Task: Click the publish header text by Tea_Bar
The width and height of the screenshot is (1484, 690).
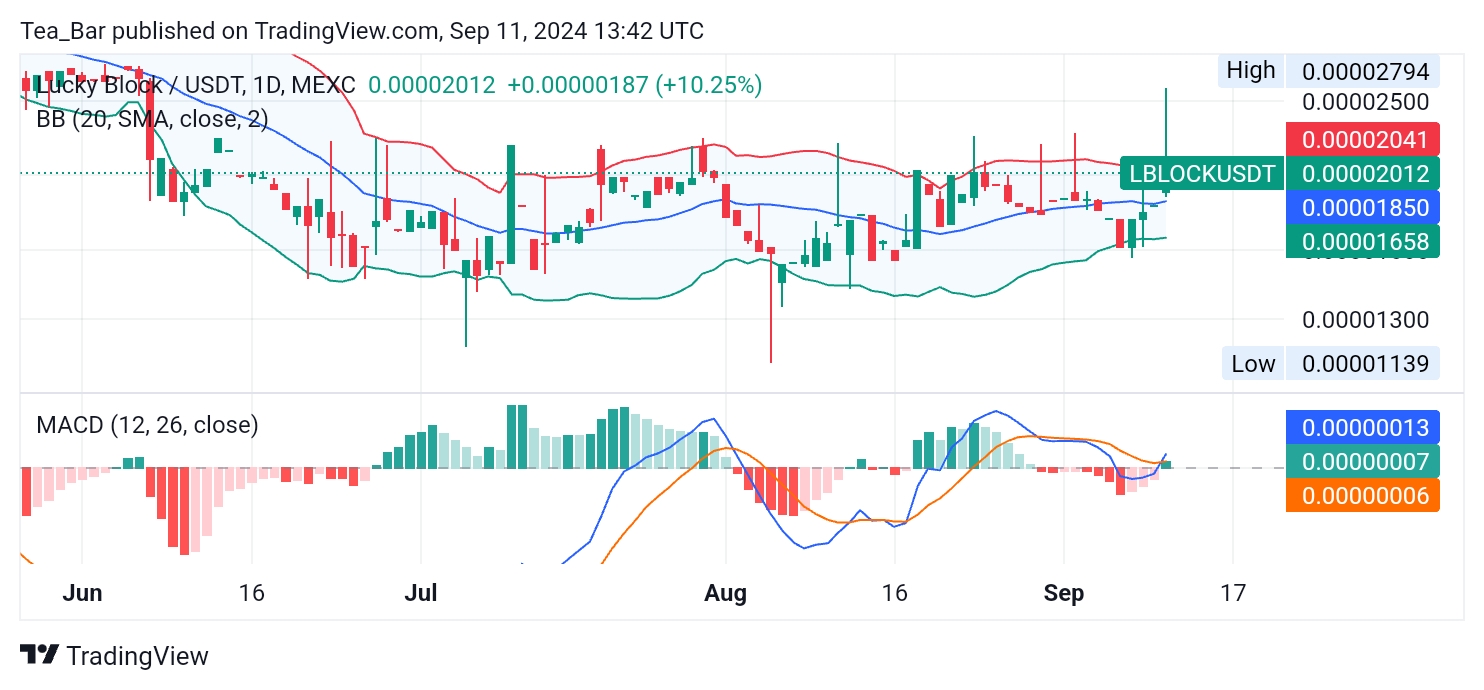Action: (x=363, y=31)
